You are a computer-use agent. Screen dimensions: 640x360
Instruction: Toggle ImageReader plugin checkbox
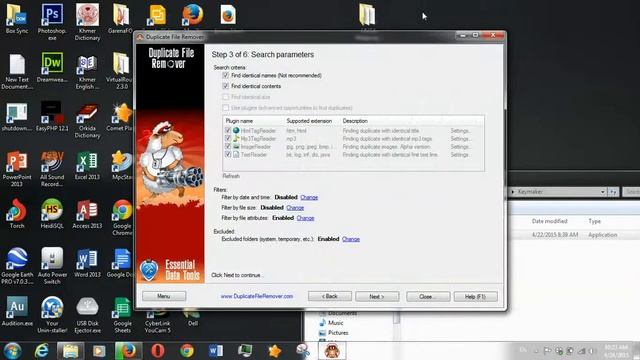pos(228,147)
